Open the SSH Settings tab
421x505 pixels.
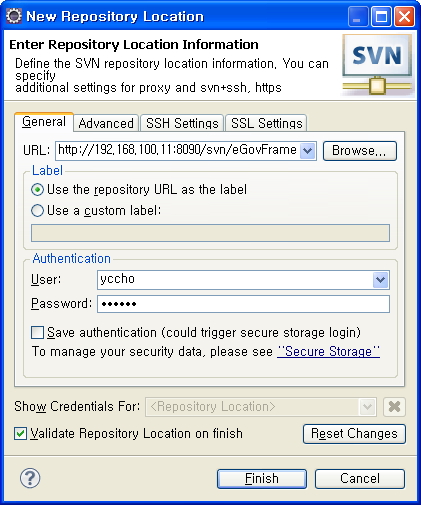[182, 123]
